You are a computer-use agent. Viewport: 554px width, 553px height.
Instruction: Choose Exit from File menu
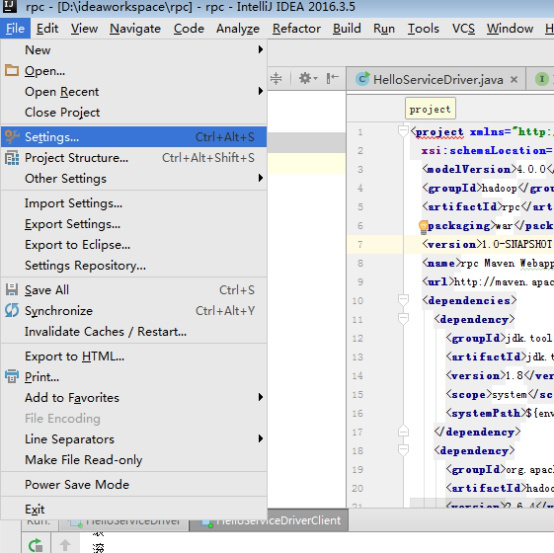tap(134, 509)
